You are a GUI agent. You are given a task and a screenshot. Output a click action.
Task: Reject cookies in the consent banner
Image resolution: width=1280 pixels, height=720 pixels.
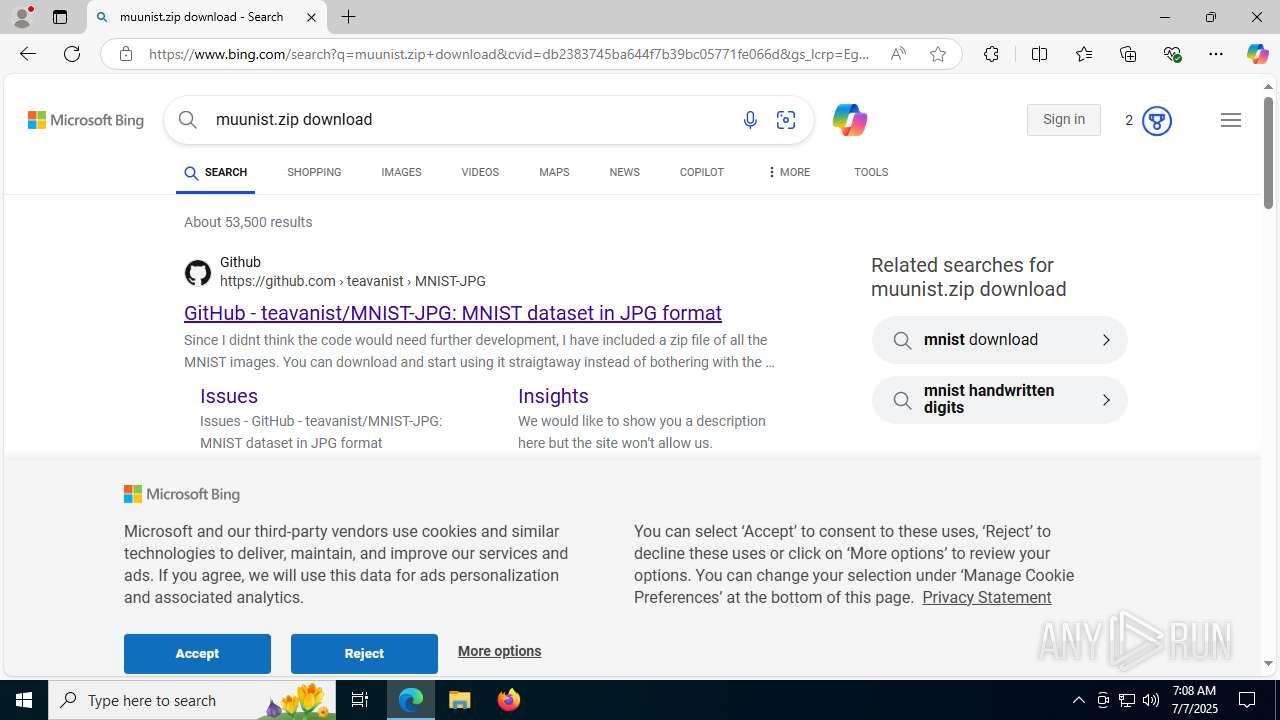click(x=364, y=653)
